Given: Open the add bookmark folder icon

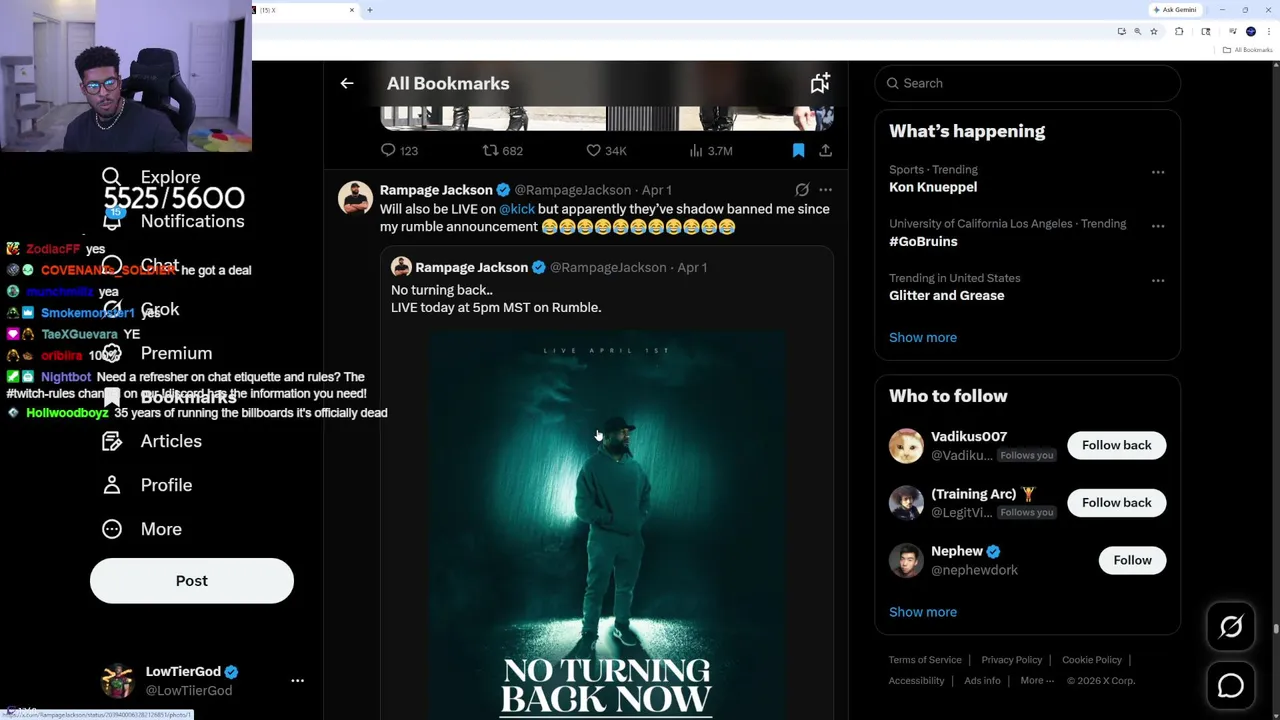Looking at the screenshot, I should pos(820,83).
